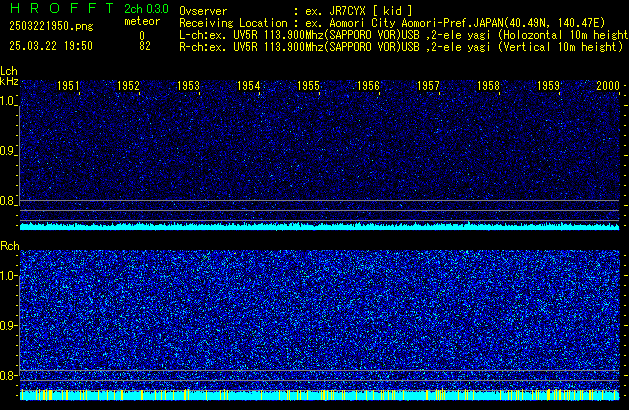The width and height of the screenshot is (629, 410).
Task: Click the 1958 time marker
Action: pos(488,85)
